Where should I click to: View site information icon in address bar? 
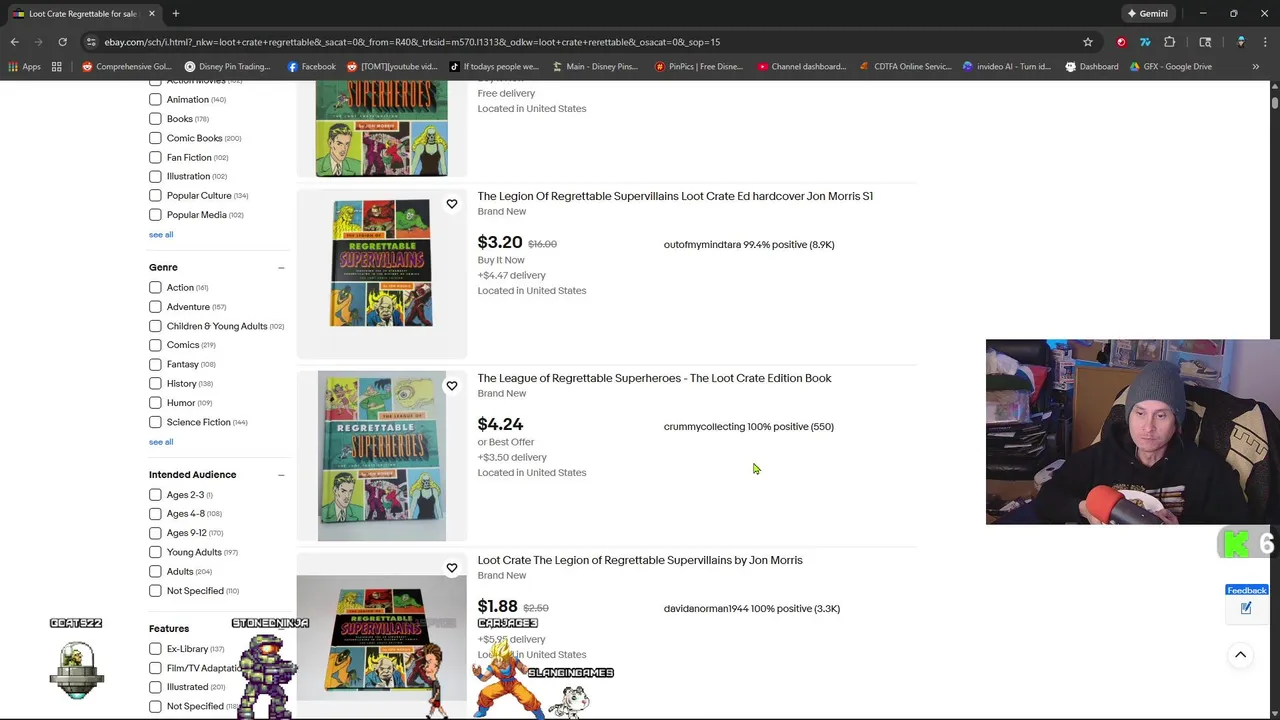[x=91, y=42]
